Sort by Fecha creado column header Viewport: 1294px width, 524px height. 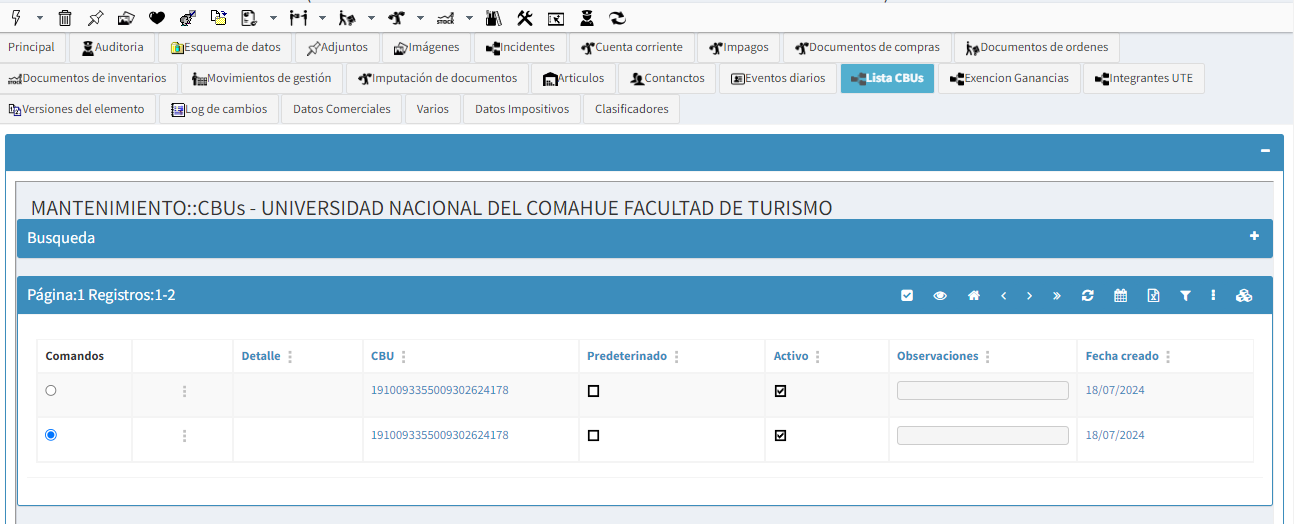pos(1122,356)
